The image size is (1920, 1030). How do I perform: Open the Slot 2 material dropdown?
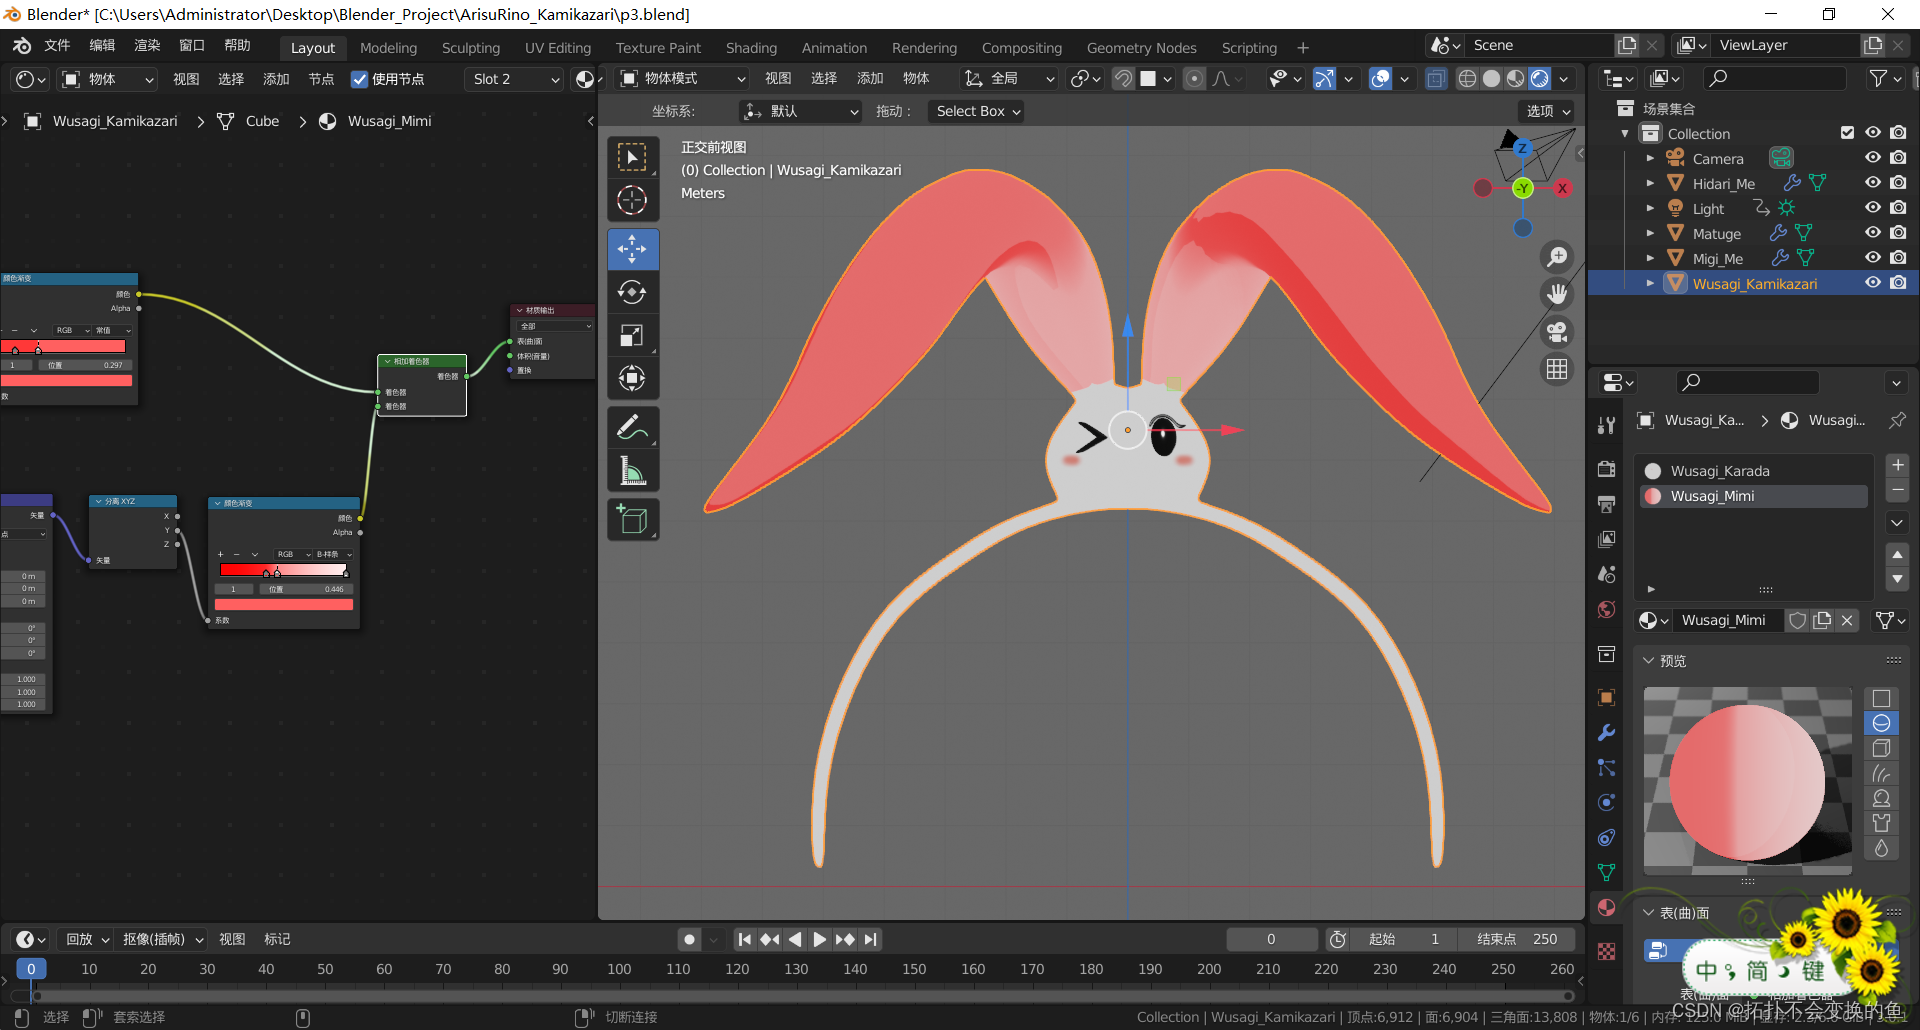click(x=515, y=79)
